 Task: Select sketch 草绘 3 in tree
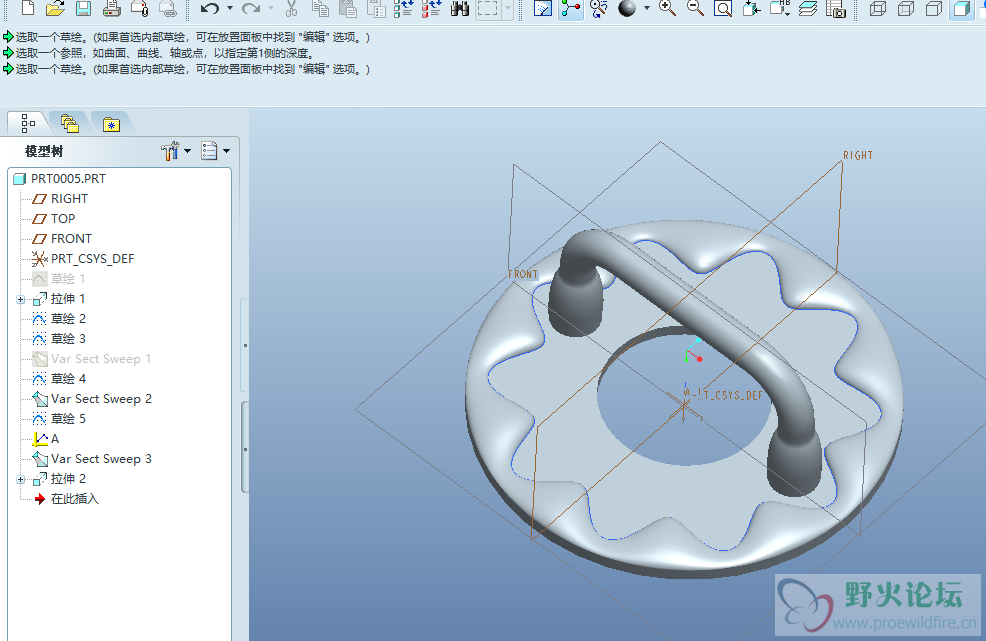click(58, 339)
